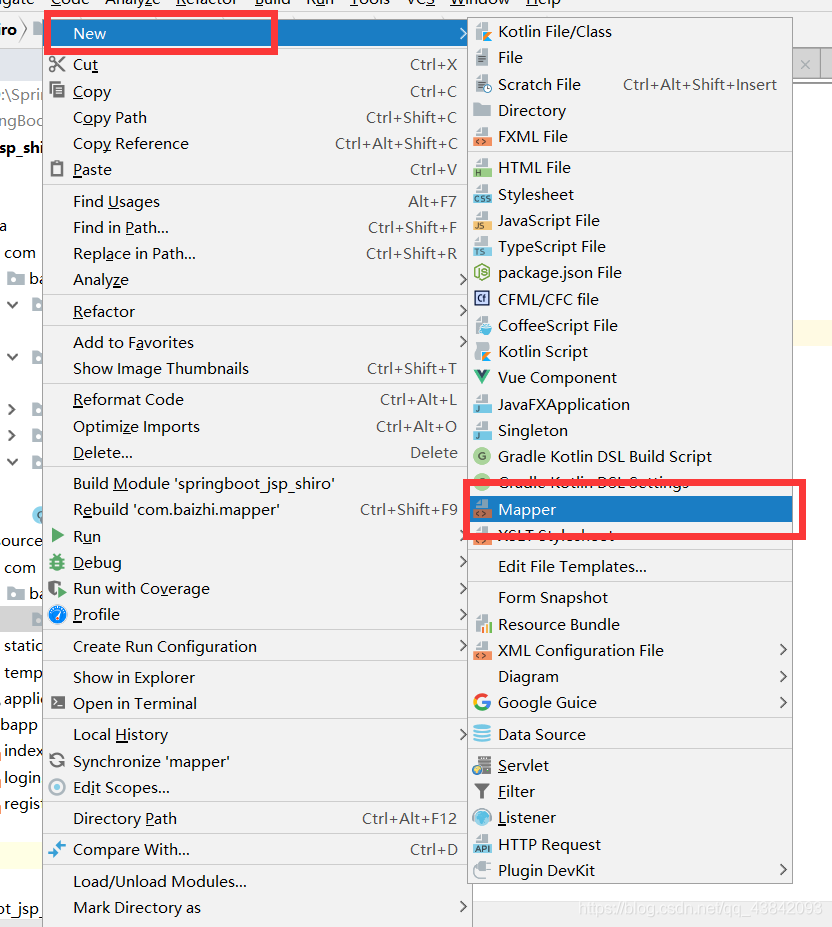Click the Listener globe icon

tap(482, 818)
